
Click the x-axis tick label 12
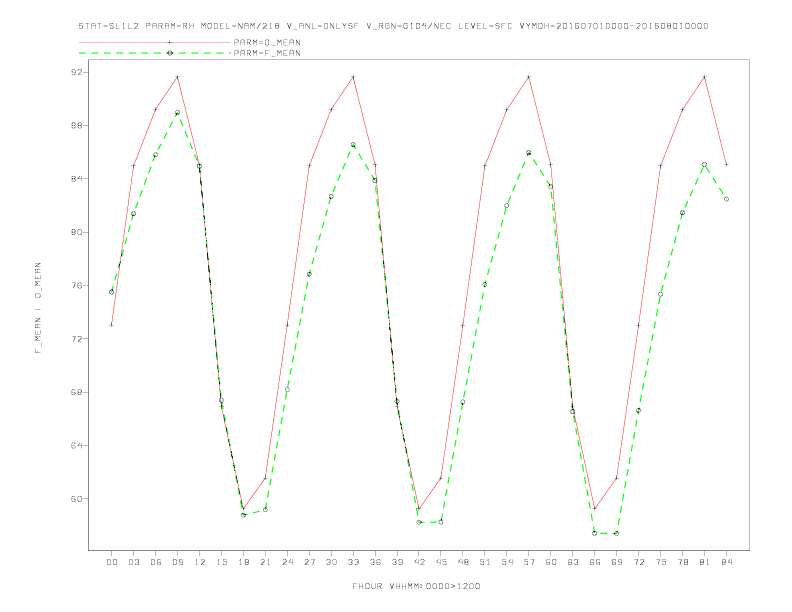200,562
